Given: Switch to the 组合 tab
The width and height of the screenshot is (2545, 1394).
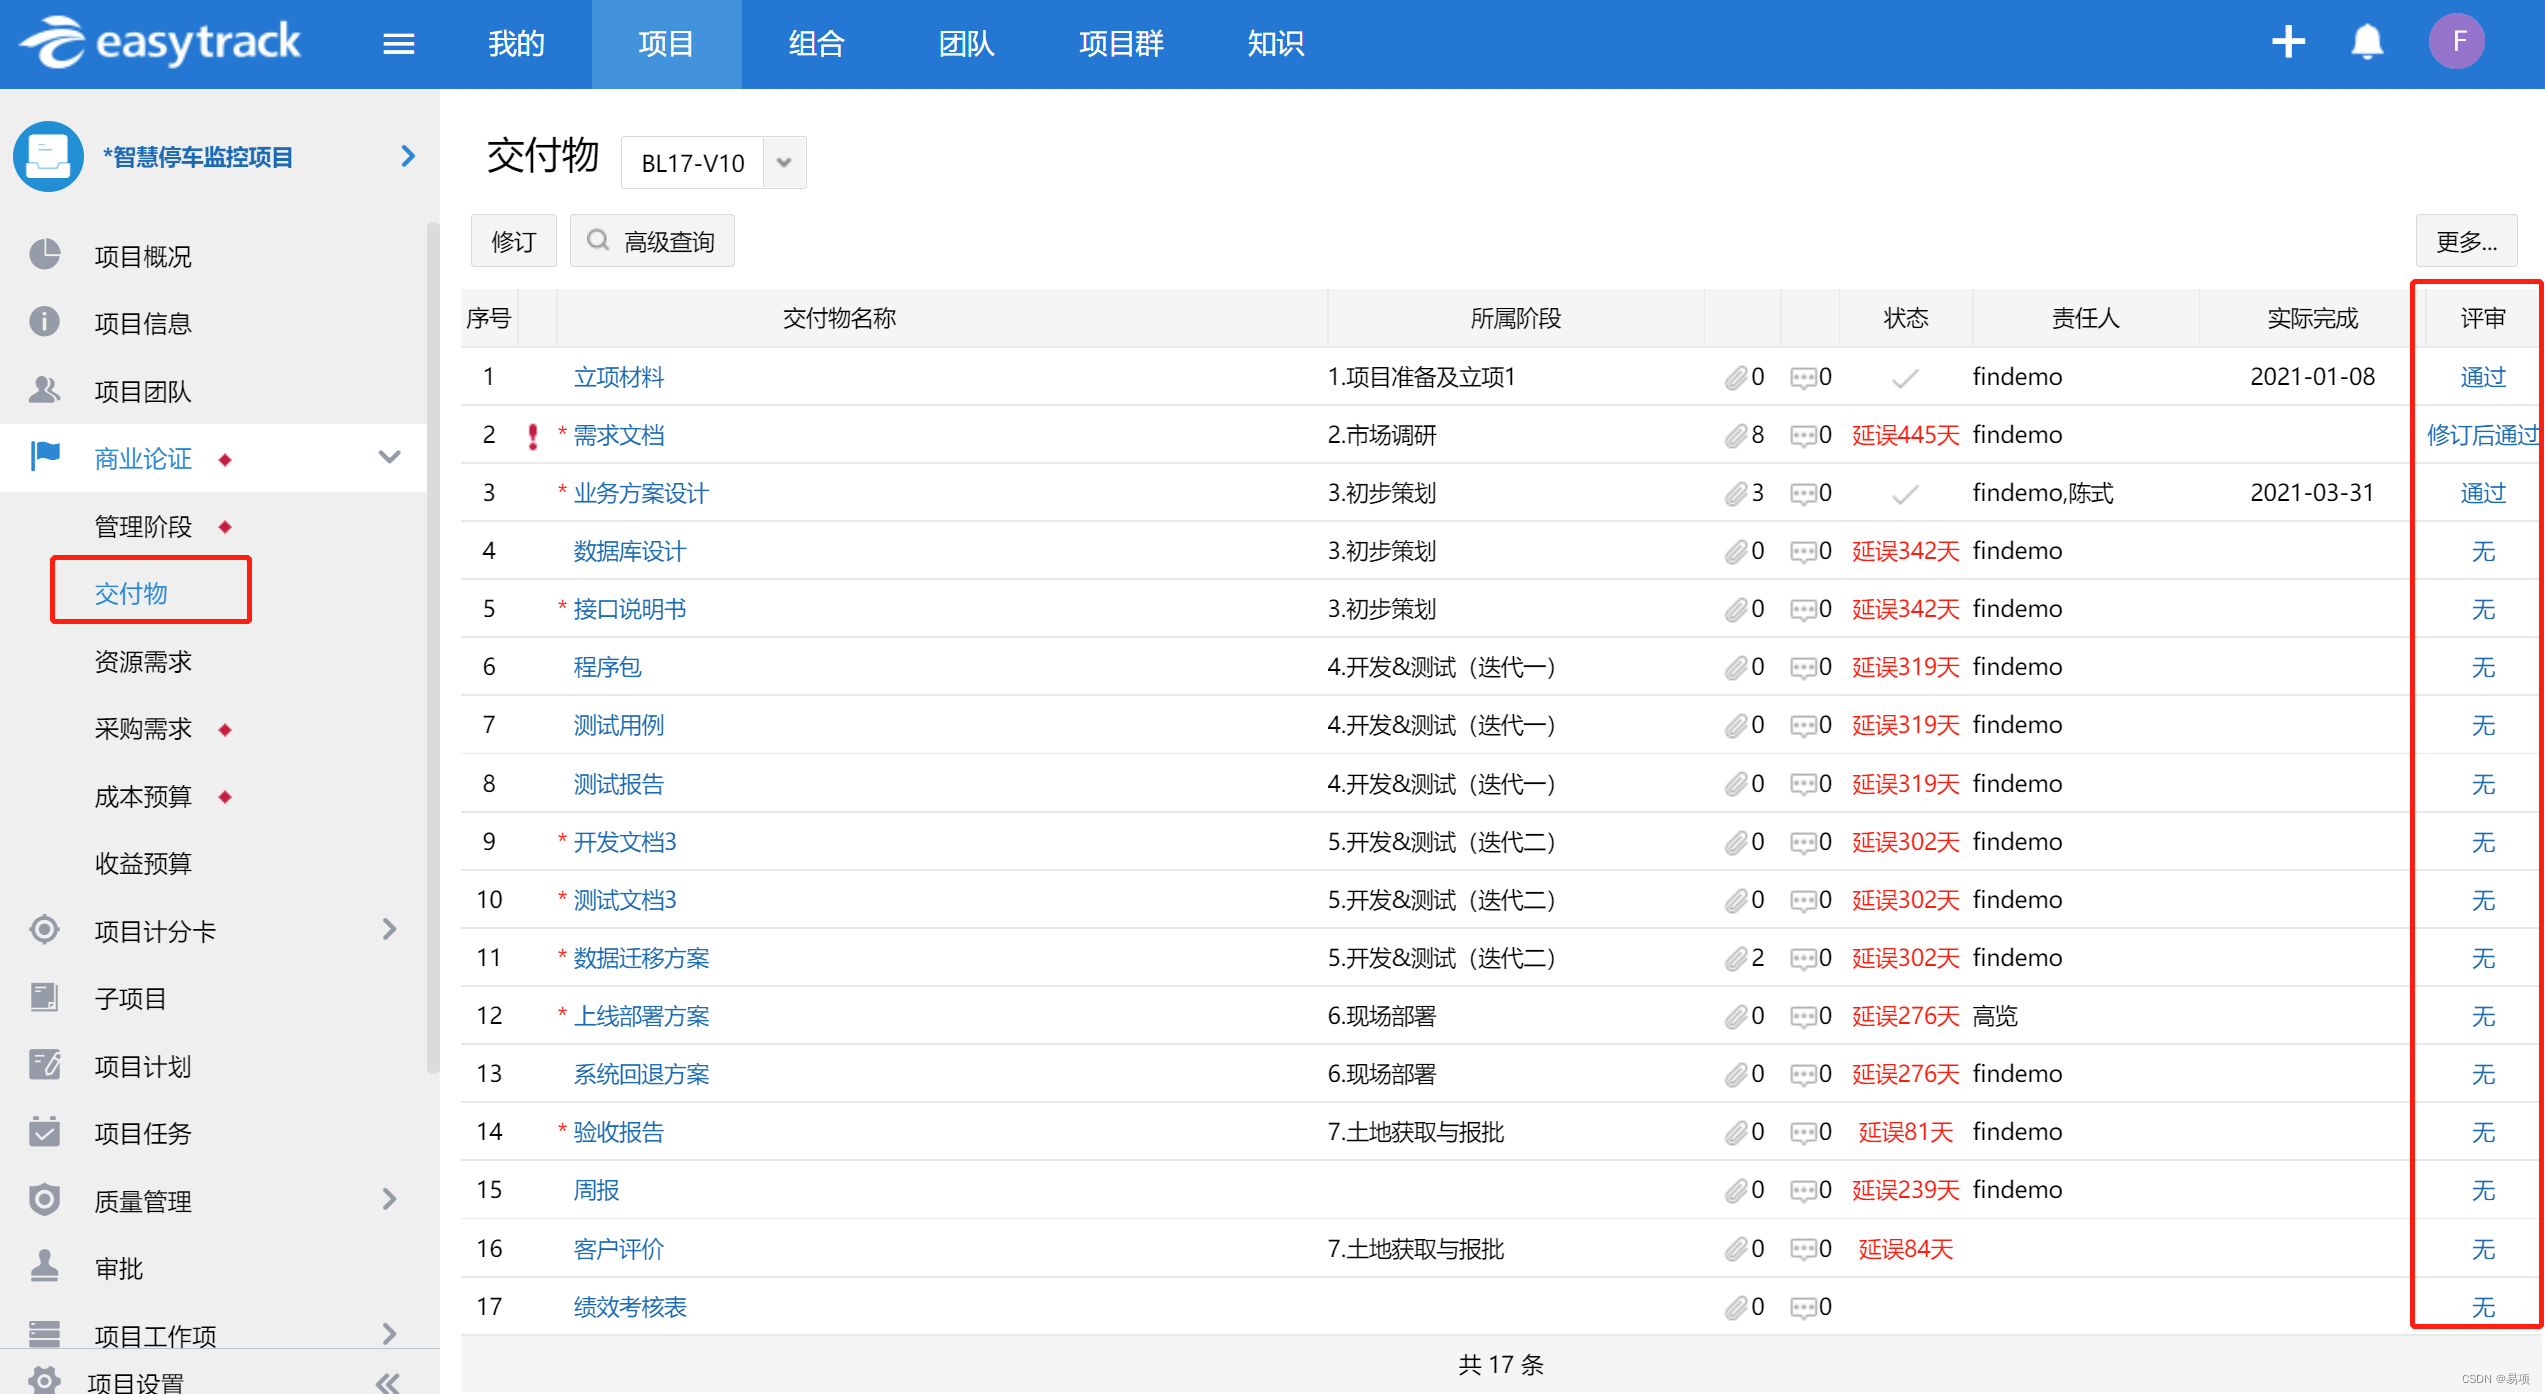Looking at the screenshot, I should [x=817, y=44].
